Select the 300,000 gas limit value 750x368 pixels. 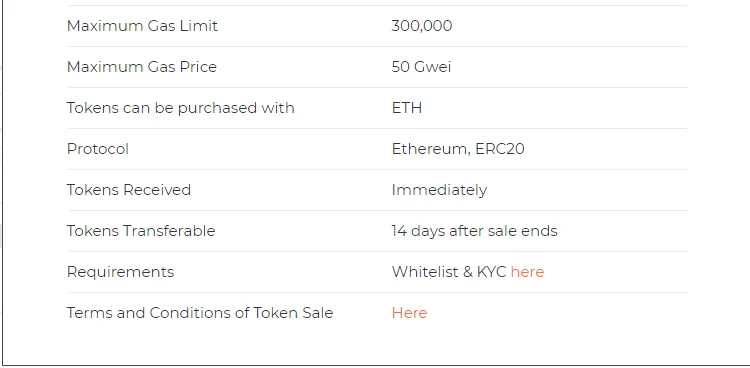pyautogui.click(x=421, y=26)
